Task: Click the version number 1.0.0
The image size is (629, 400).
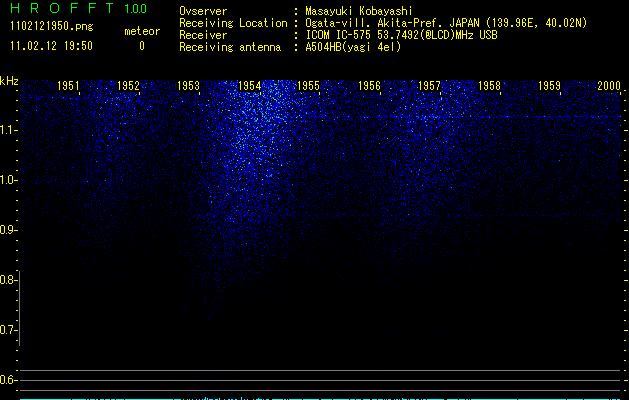Action: pos(136,8)
